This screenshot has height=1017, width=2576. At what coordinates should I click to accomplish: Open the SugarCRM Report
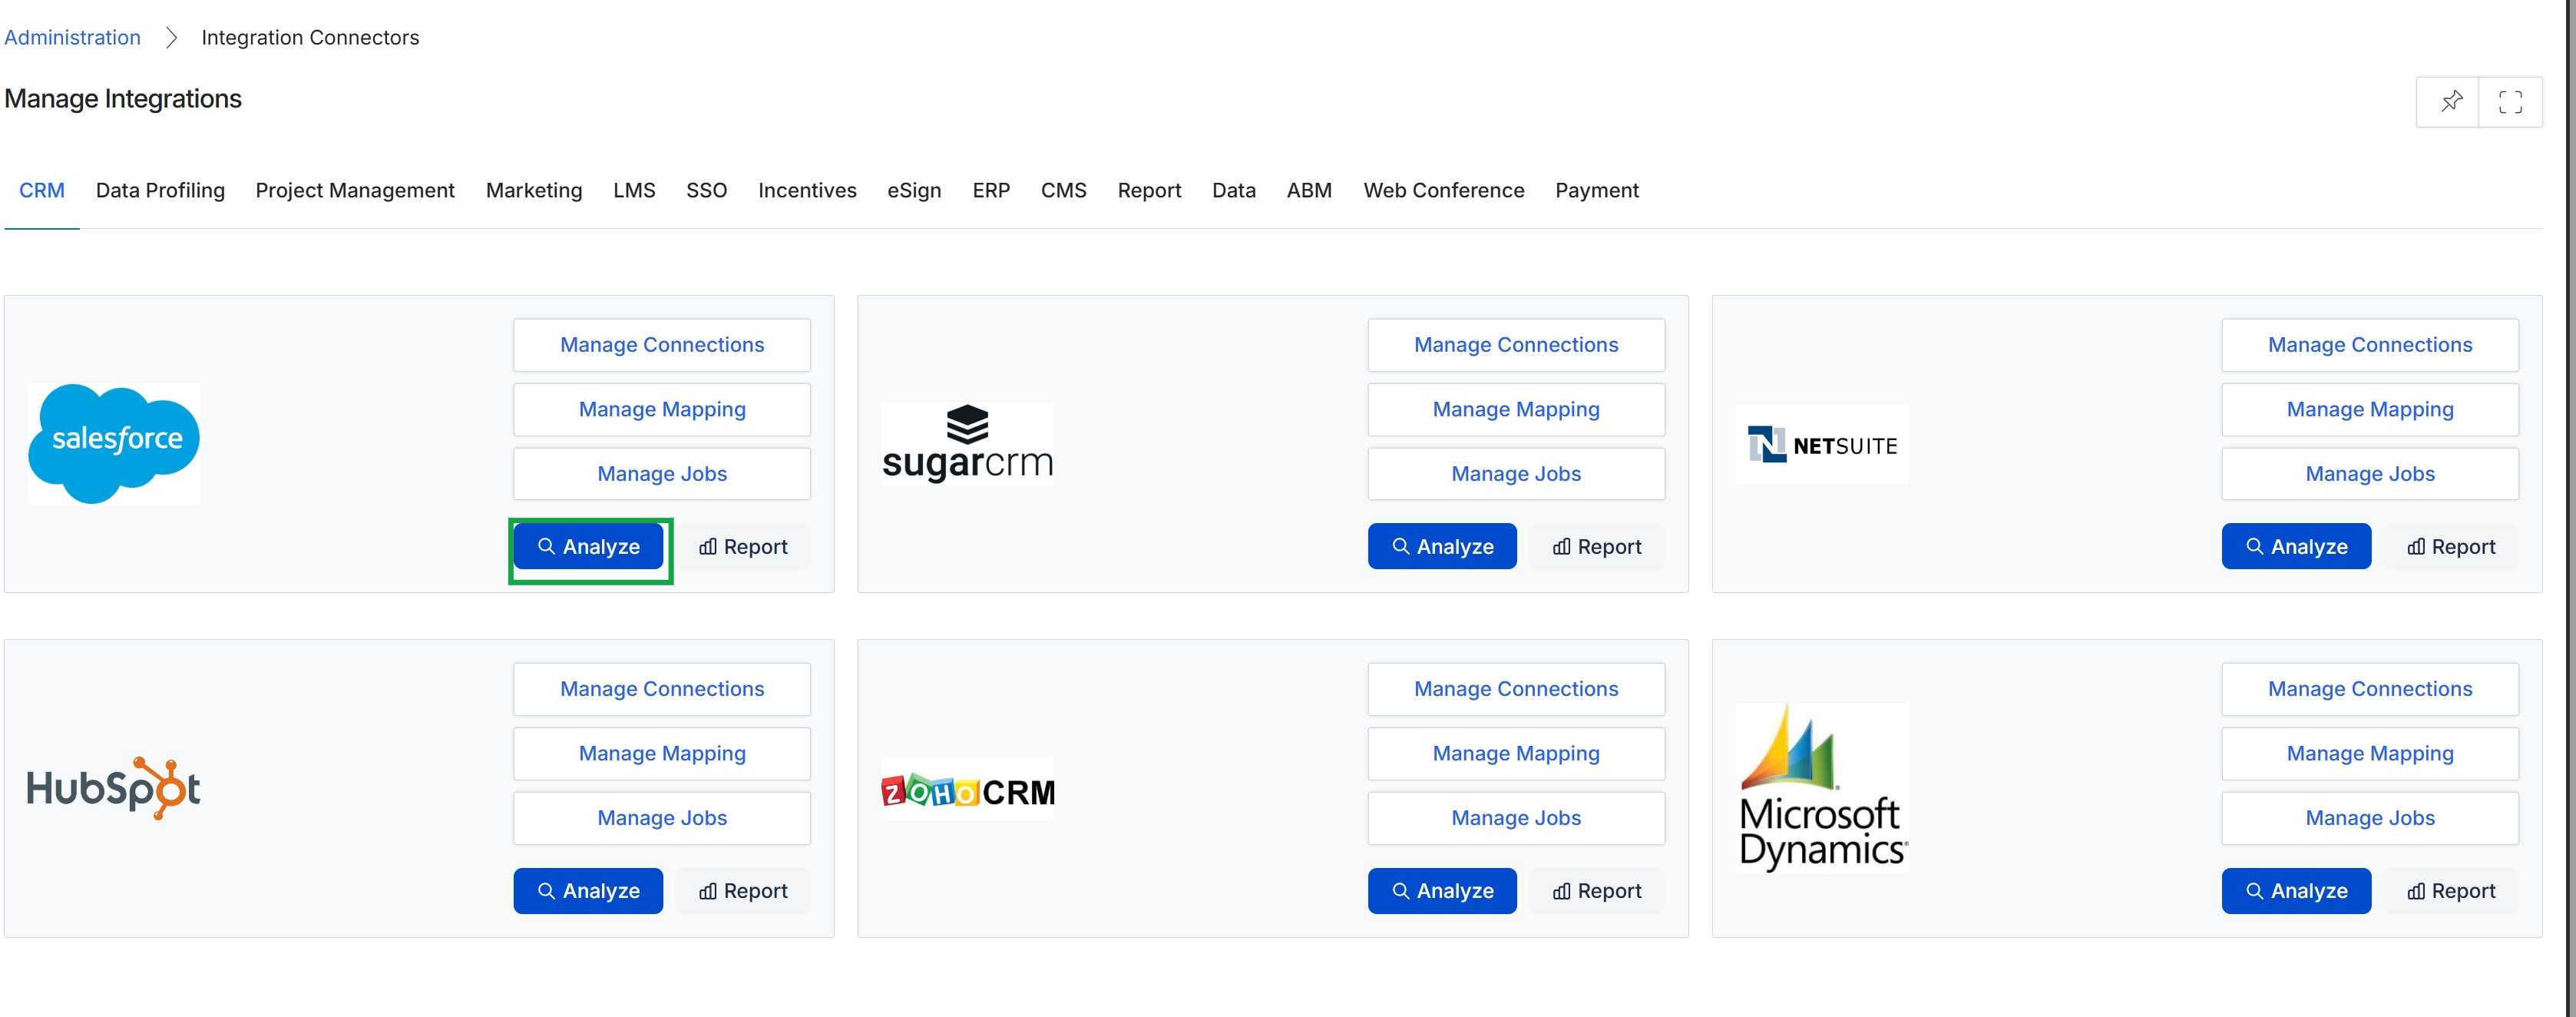tap(1597, 547)
